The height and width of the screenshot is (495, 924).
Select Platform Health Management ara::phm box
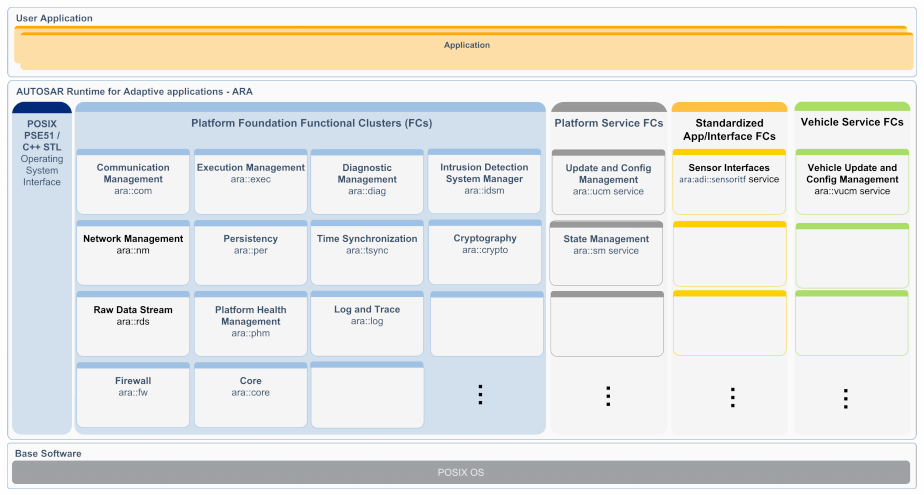[x=250, y=324]
